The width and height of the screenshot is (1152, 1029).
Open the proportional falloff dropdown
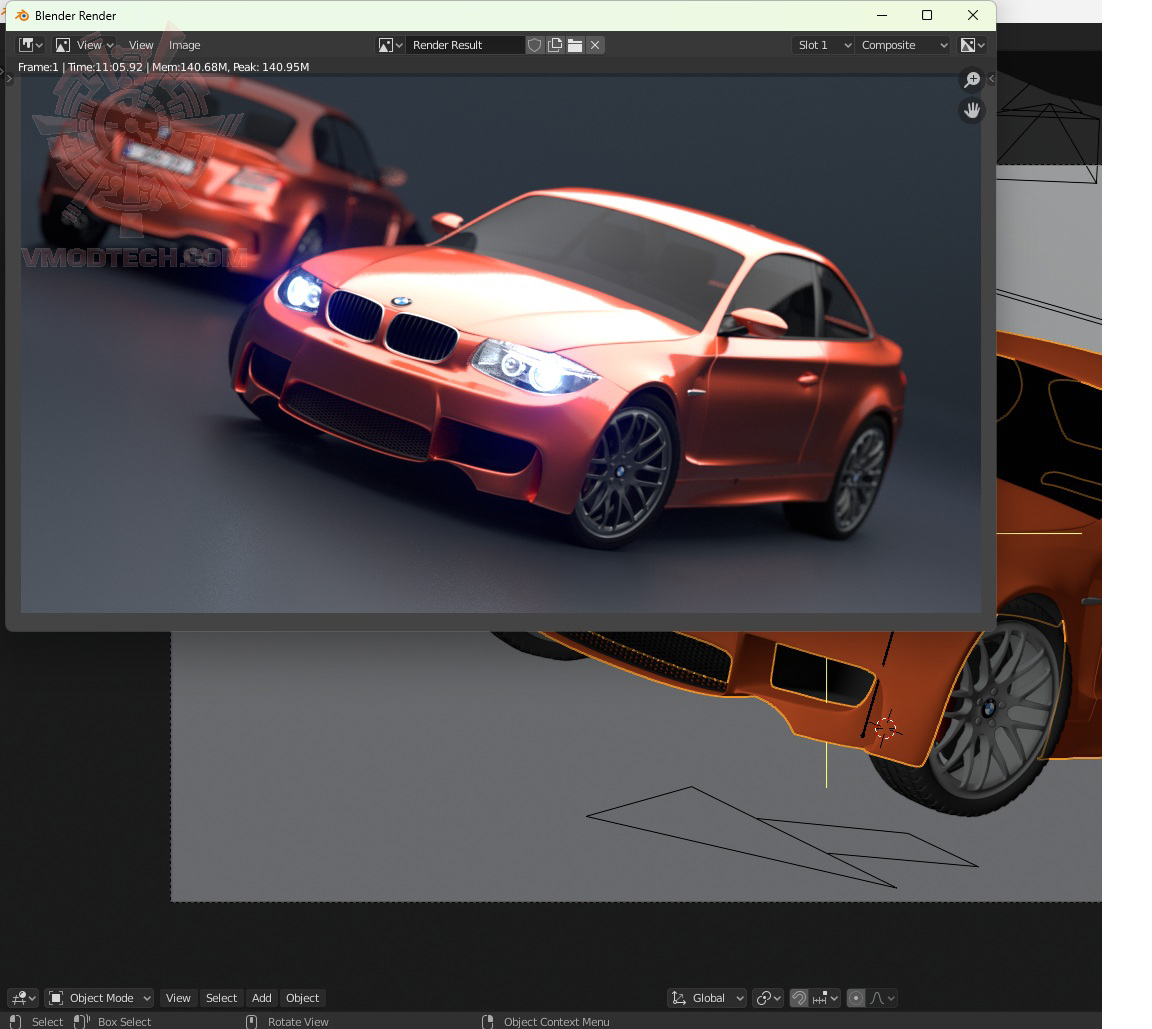(x=882, y=997)
